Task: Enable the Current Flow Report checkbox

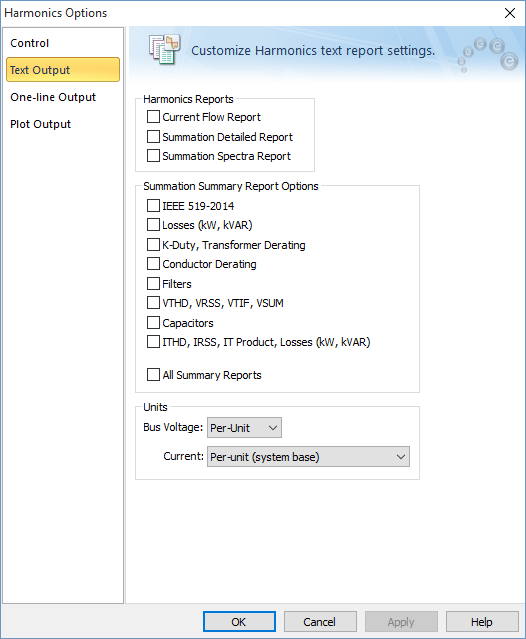Action: pyautogui.click(x=153, y=117)
